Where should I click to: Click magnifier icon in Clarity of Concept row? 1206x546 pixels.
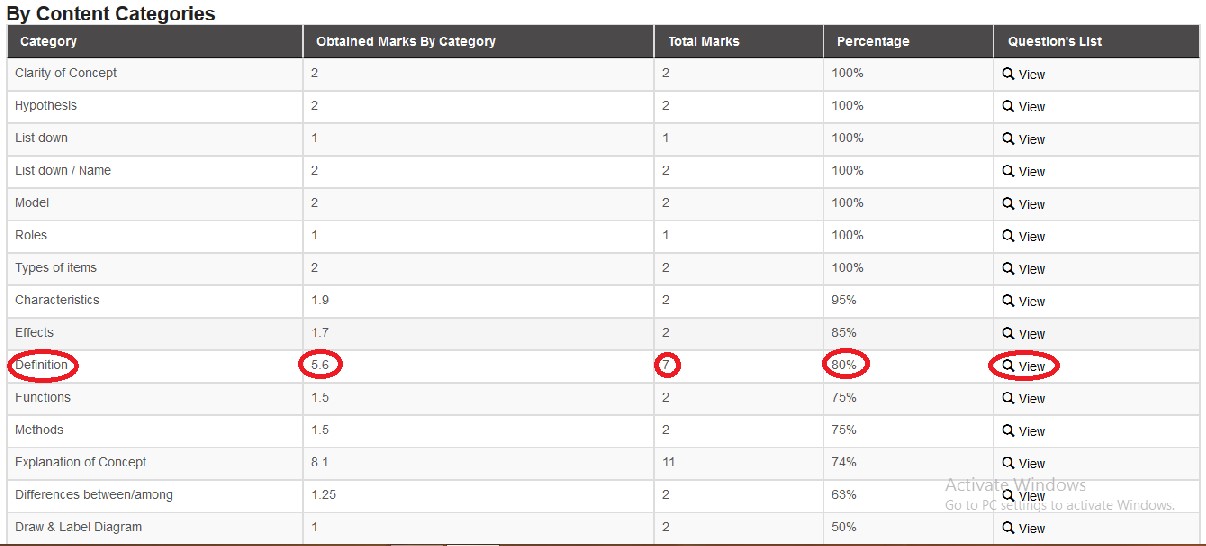pyautogui.click(x=1008, y=74)
